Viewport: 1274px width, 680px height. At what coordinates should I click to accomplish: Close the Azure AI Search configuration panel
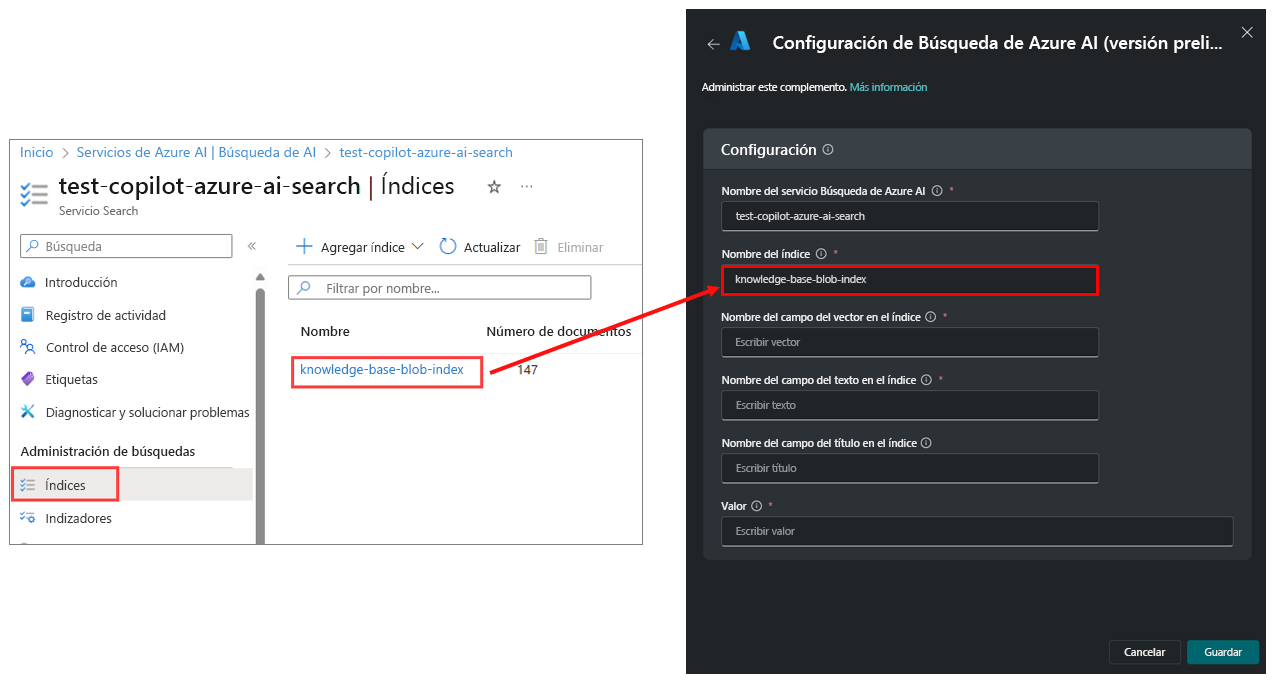click(x=1247, y=32)
